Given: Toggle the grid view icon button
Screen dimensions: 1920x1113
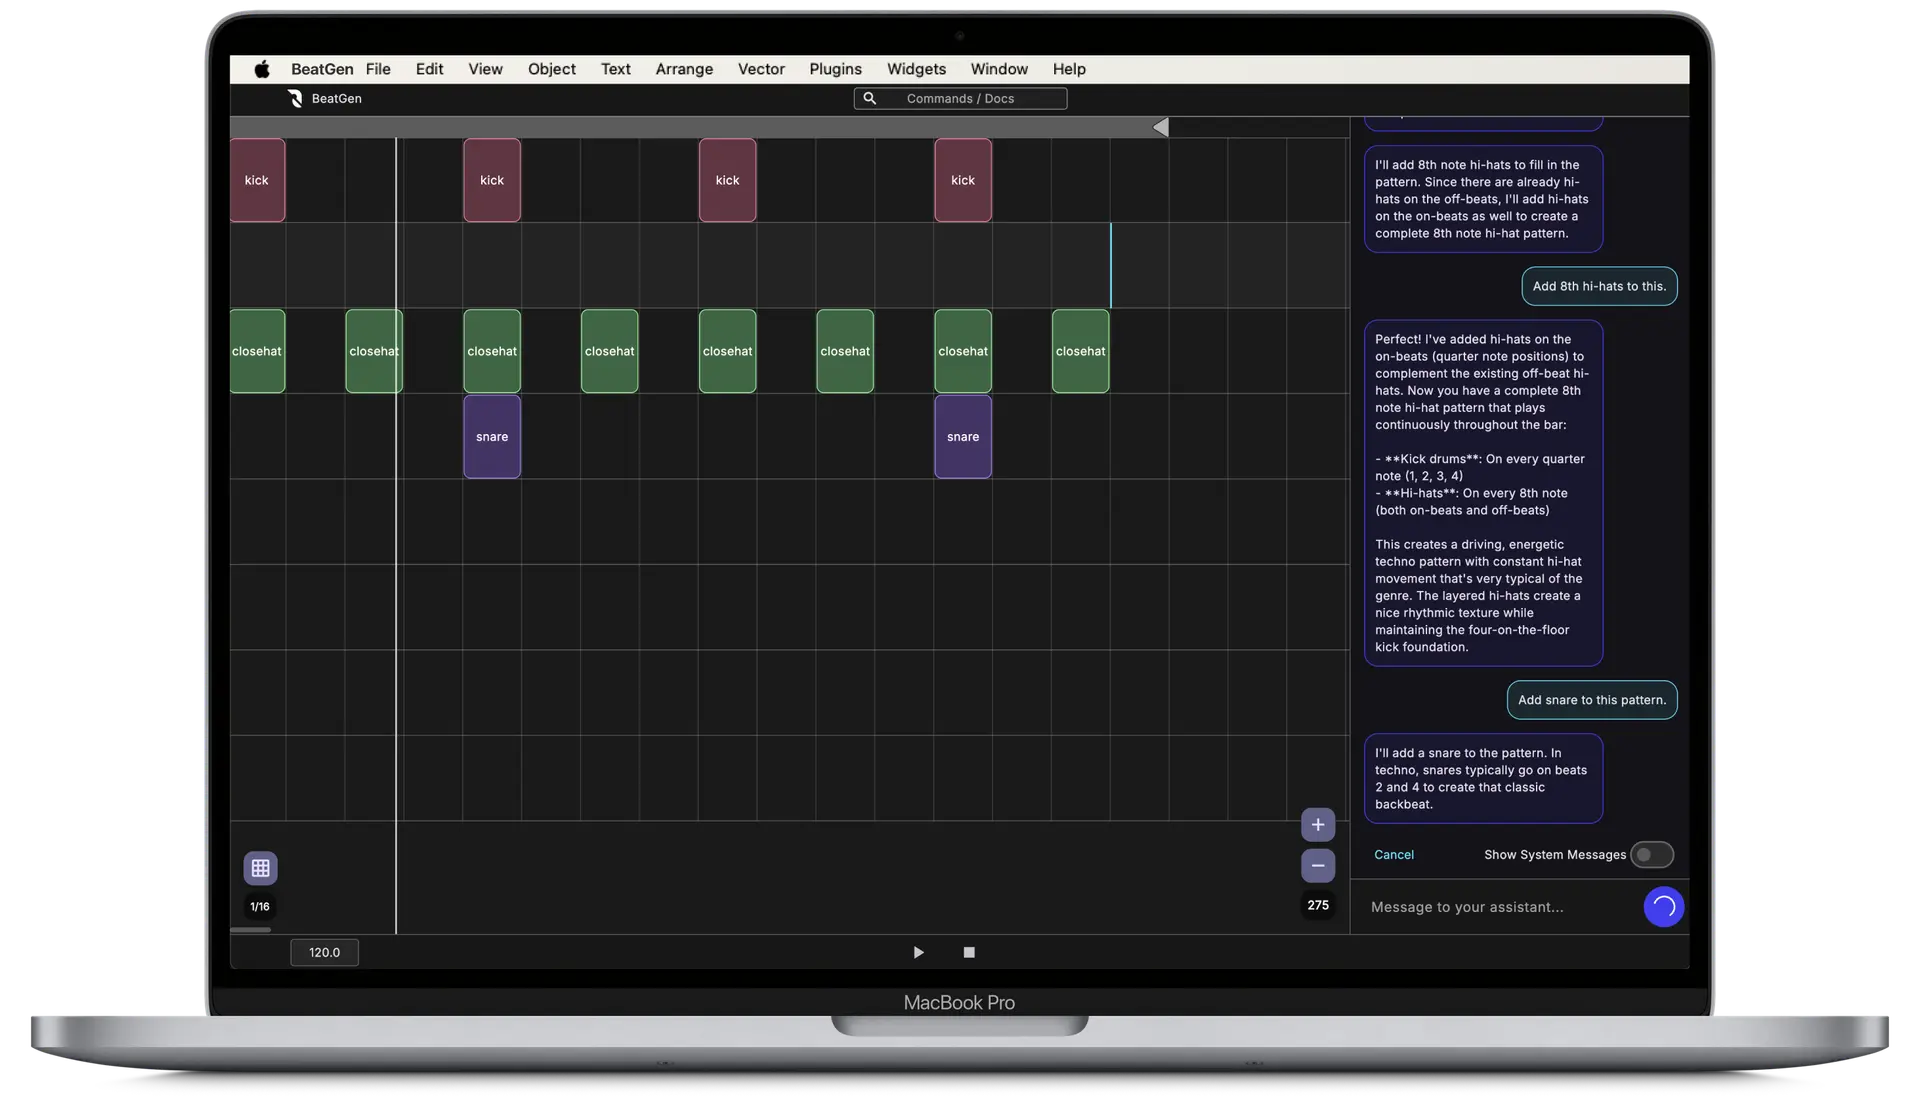Looking at the screenshot, I should point(260,868).
